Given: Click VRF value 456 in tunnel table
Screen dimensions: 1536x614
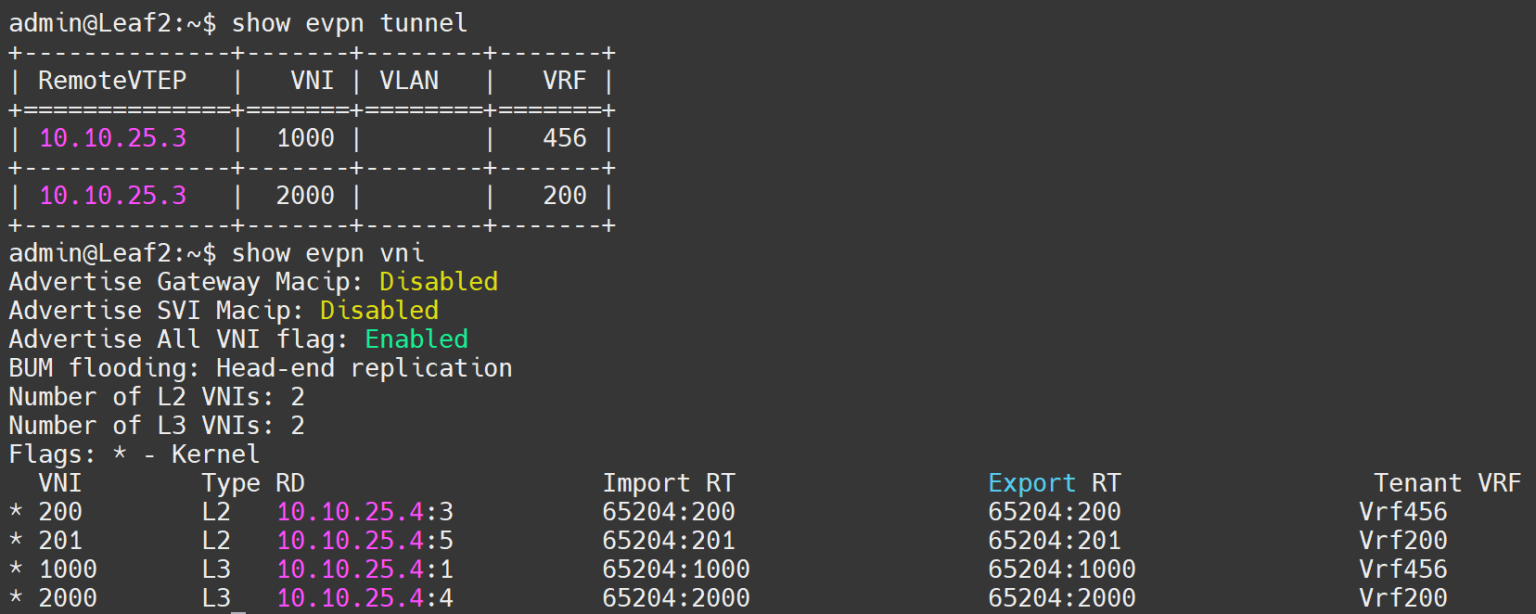Looking at the screenshot, I should 564,138.
